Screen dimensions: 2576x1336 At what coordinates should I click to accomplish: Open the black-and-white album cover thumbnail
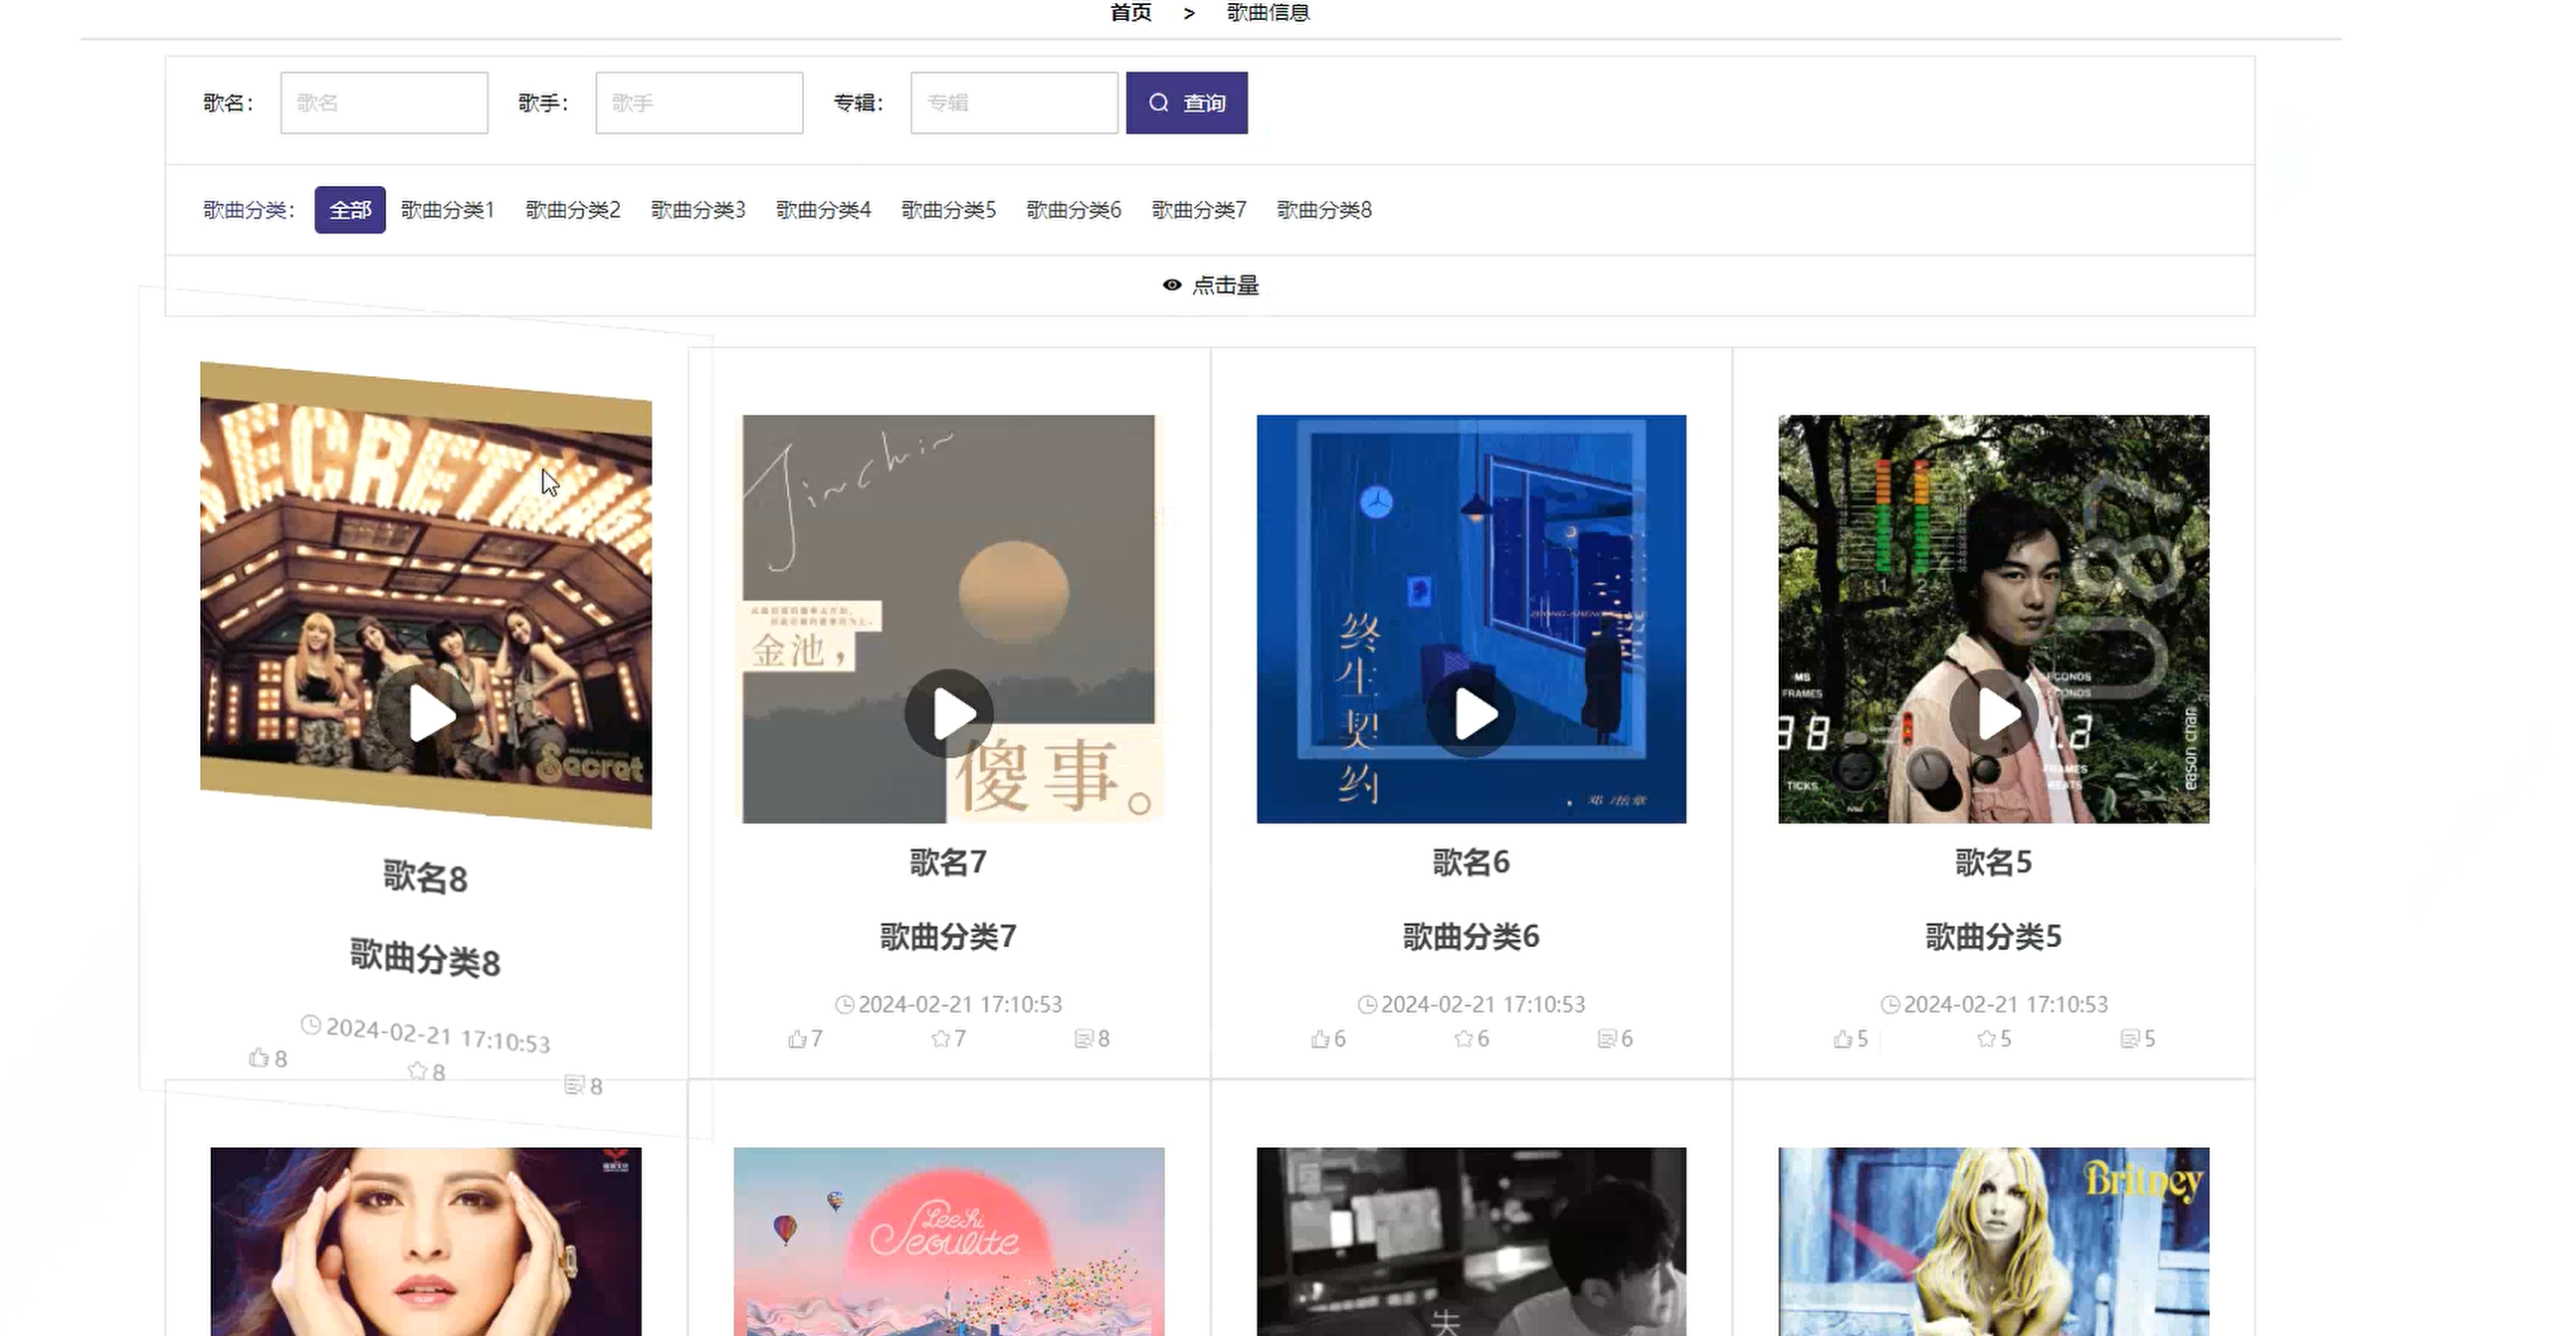[x=1471, y=1241]
